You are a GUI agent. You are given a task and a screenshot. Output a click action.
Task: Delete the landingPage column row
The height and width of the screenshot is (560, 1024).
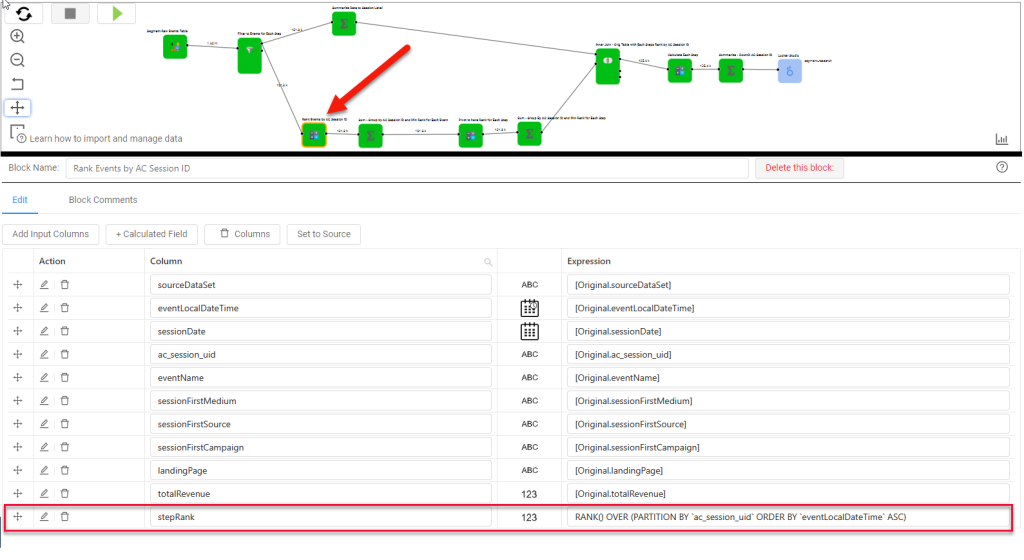tap(65, 470)
